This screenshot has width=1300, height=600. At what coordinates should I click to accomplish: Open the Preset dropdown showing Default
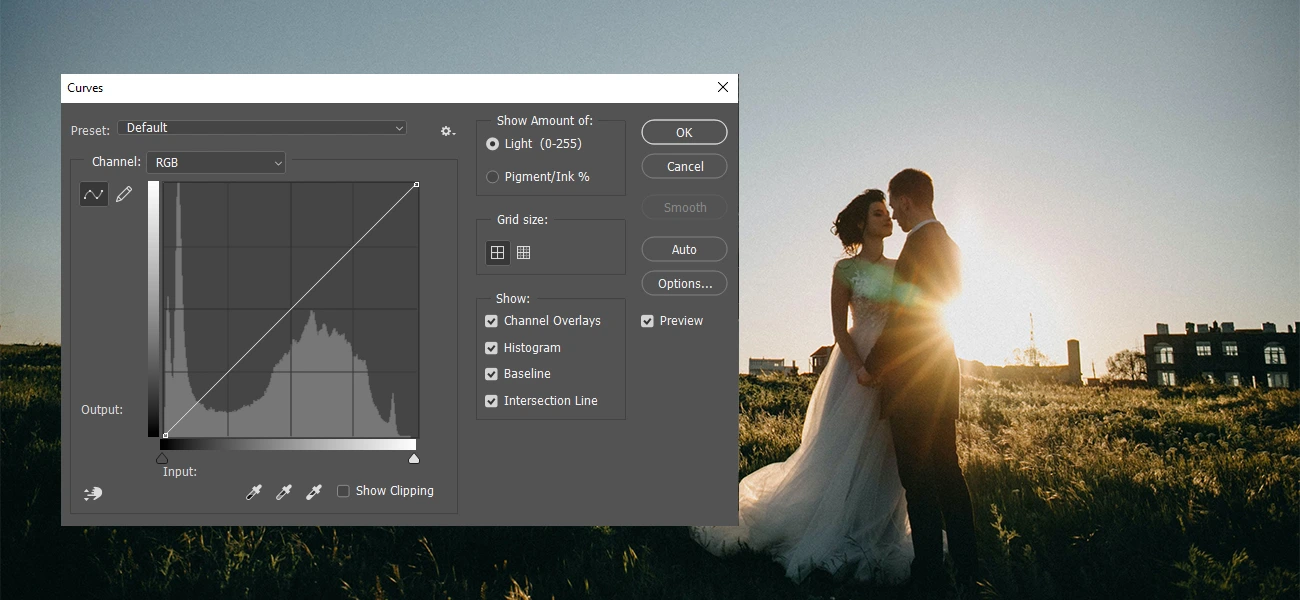tap(262, 128)
